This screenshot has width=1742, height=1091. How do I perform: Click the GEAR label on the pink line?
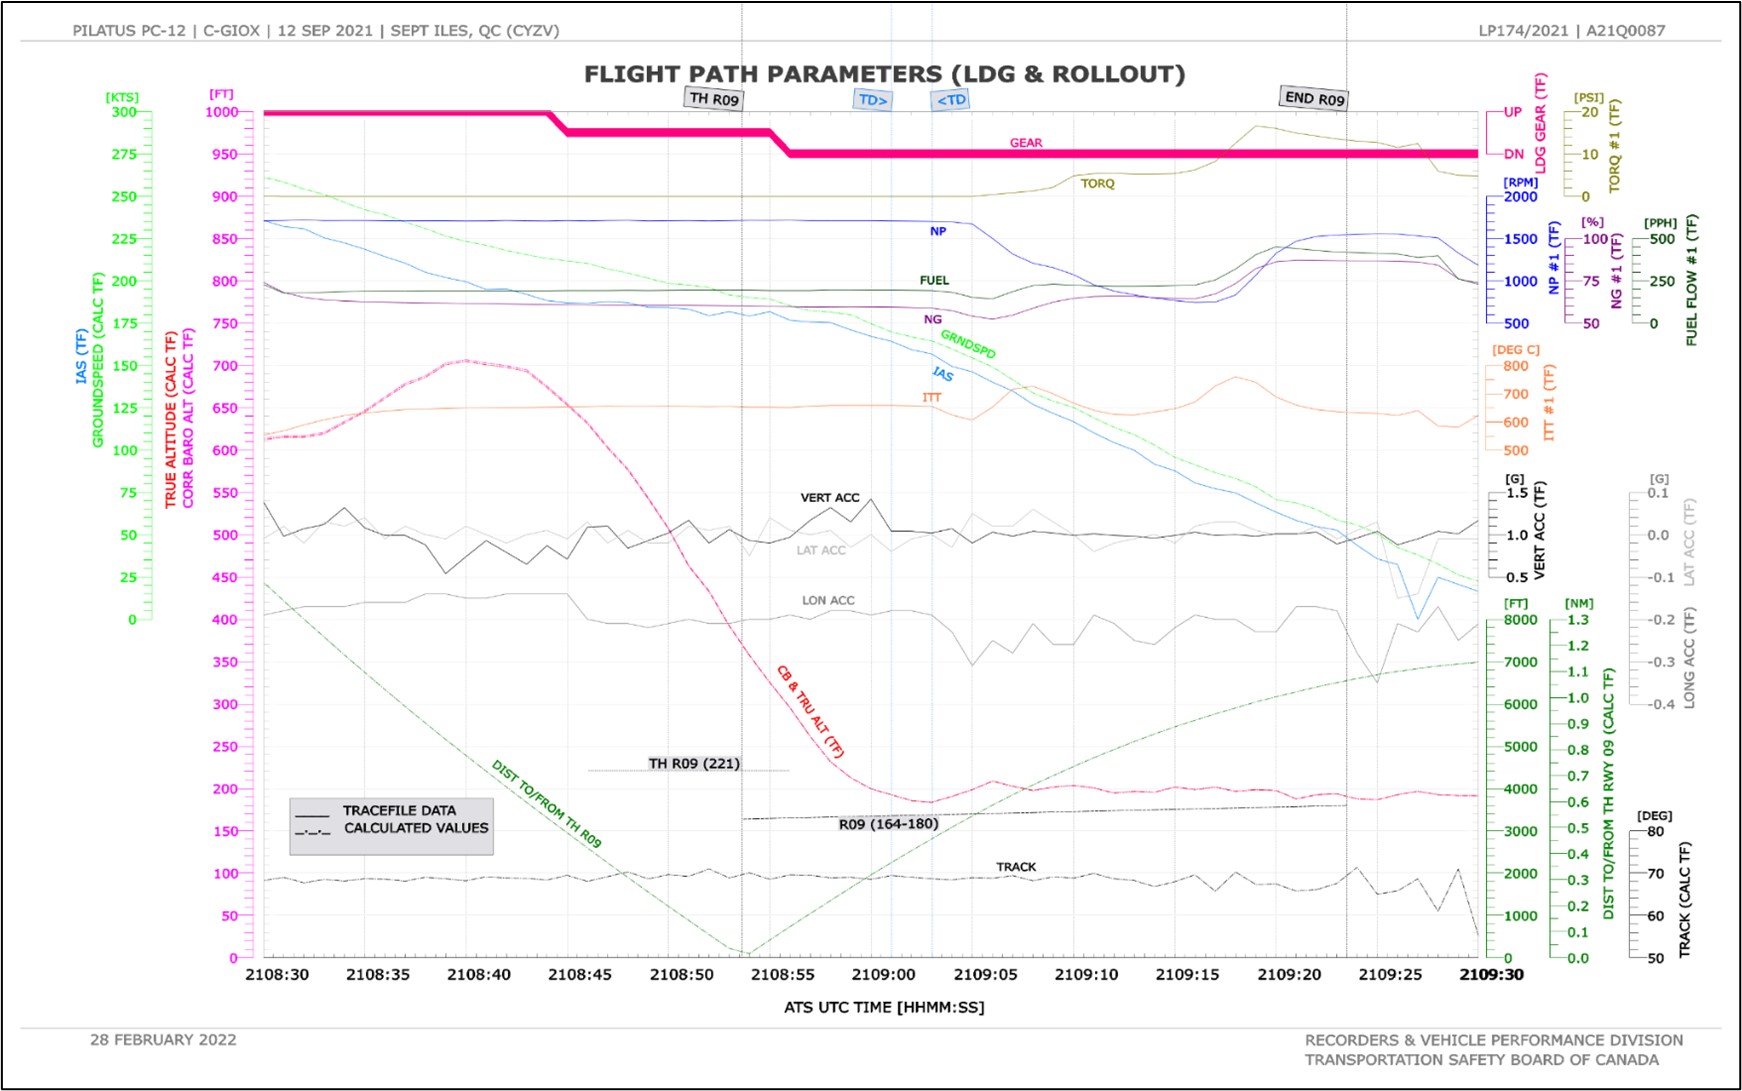click(1026, 143)
